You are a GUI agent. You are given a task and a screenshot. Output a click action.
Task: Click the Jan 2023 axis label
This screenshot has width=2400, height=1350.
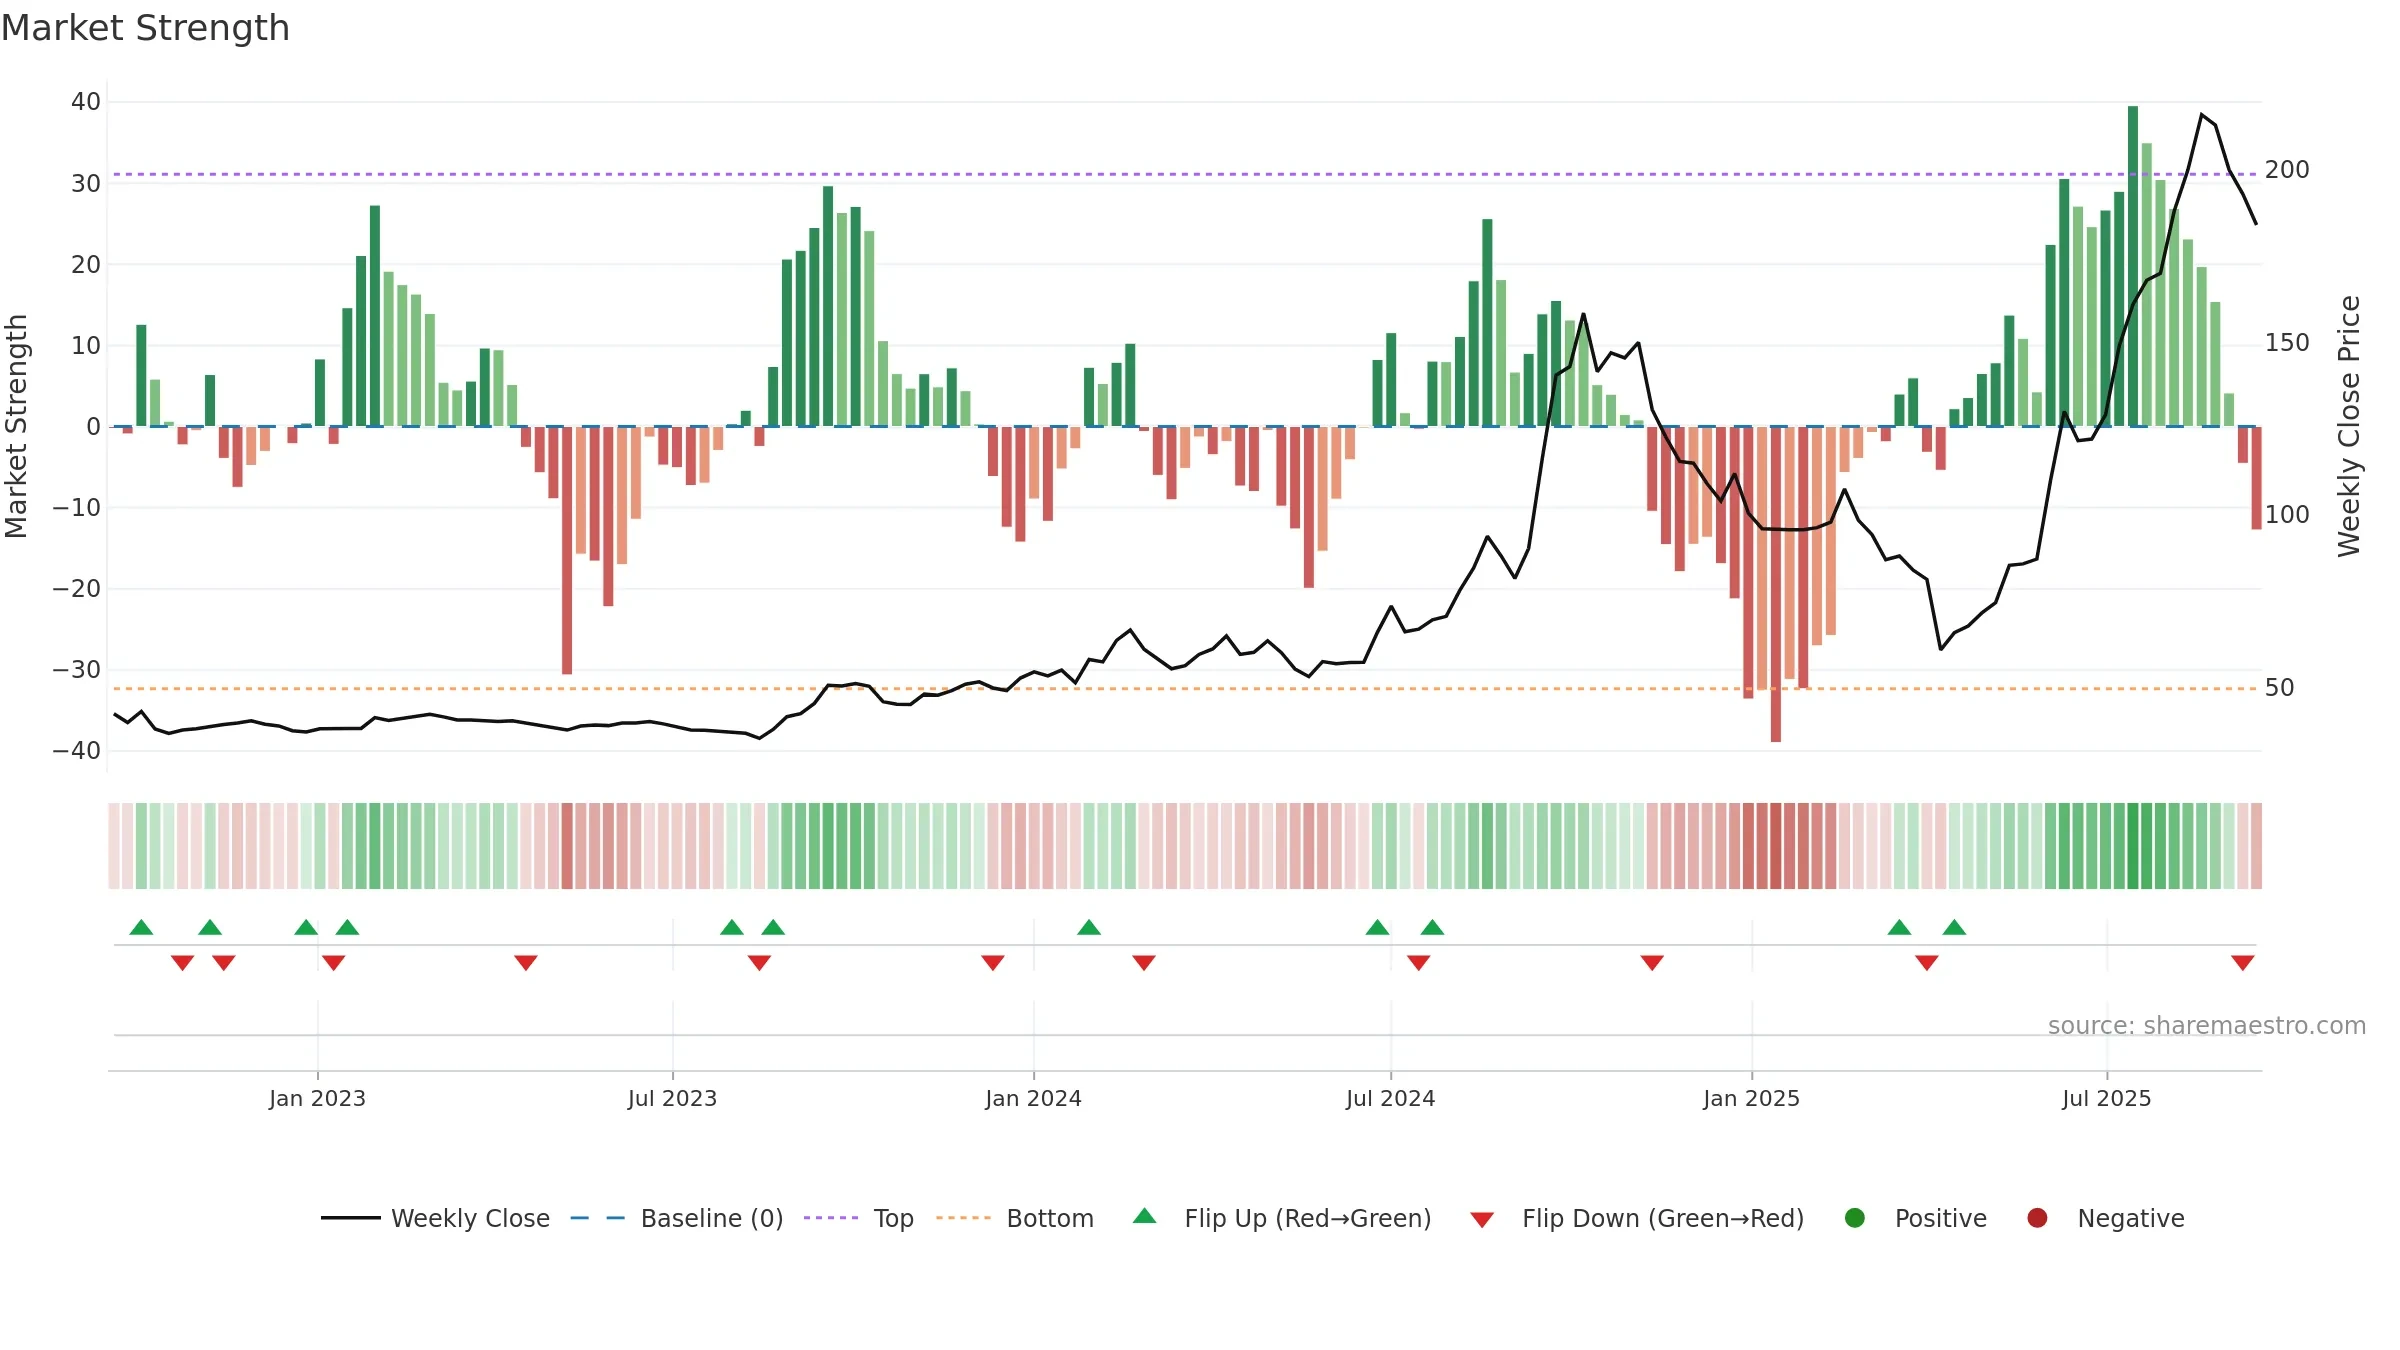[x=317, y=1098]
